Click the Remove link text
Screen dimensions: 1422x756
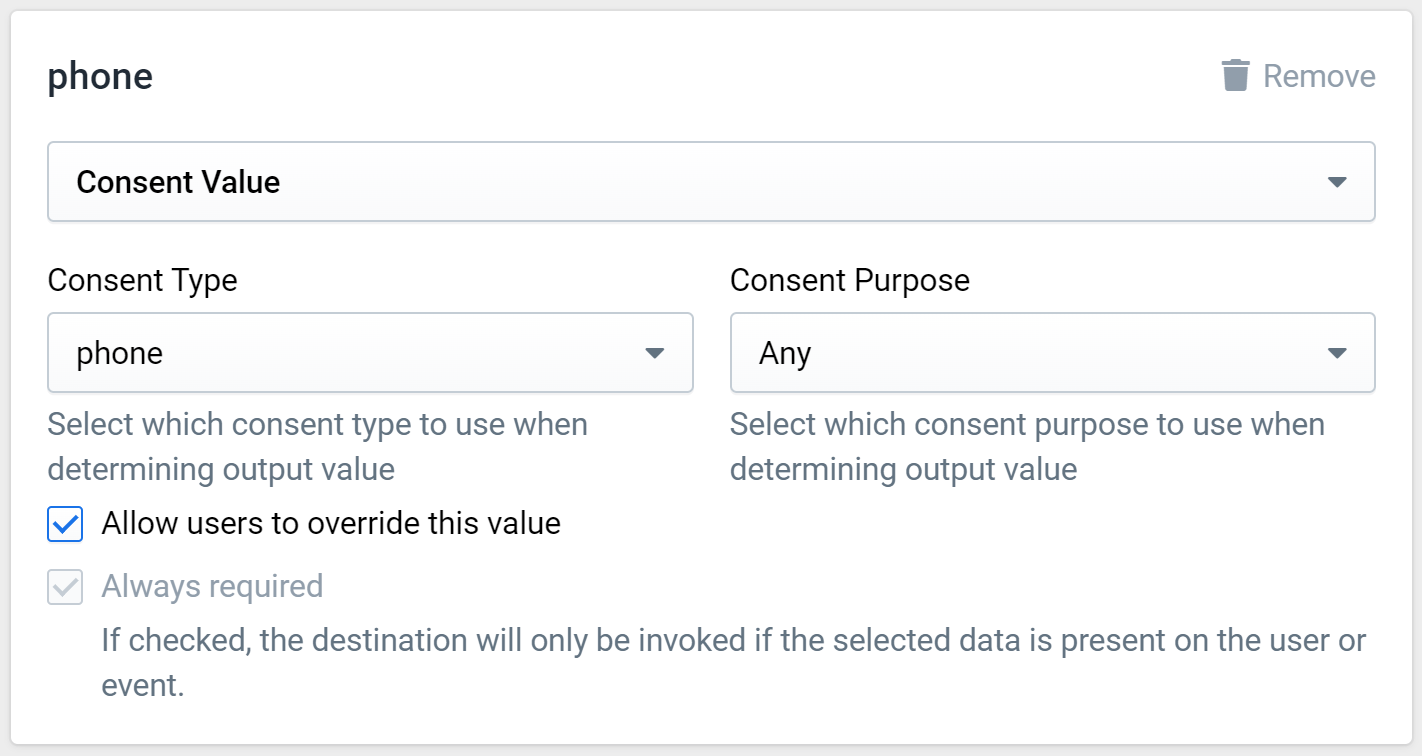point(1319,76)
